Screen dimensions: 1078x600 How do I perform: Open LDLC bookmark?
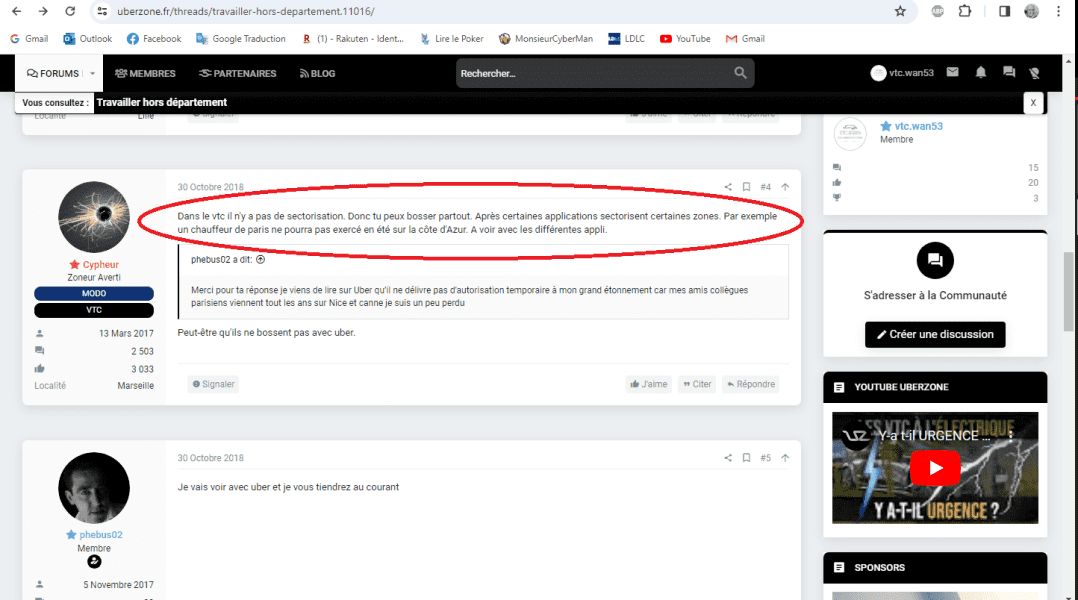point(626,38)
